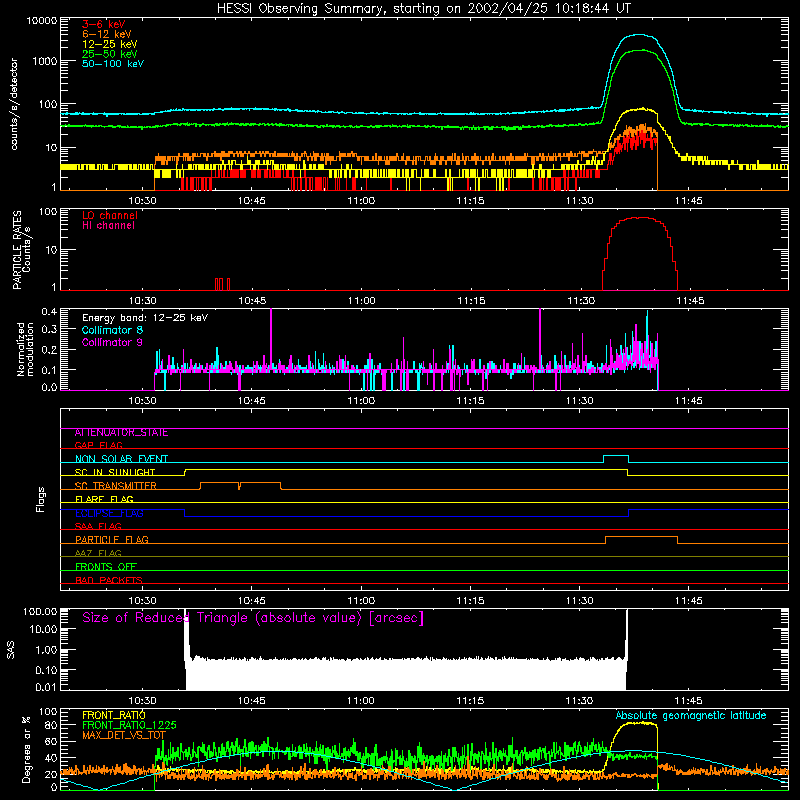Click the GAP_FLAG label
The width and height of the screenshot is (800, 800).
point(99,445)
